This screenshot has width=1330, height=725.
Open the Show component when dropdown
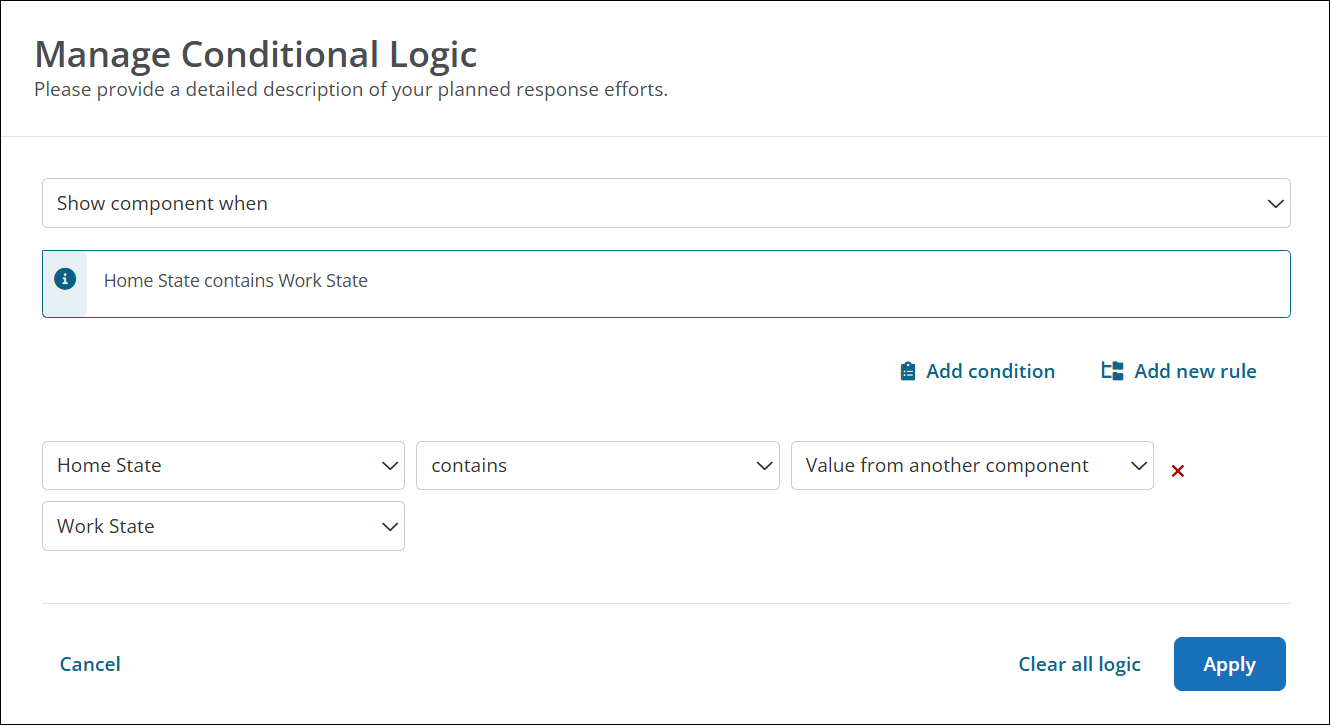point(665,204)
